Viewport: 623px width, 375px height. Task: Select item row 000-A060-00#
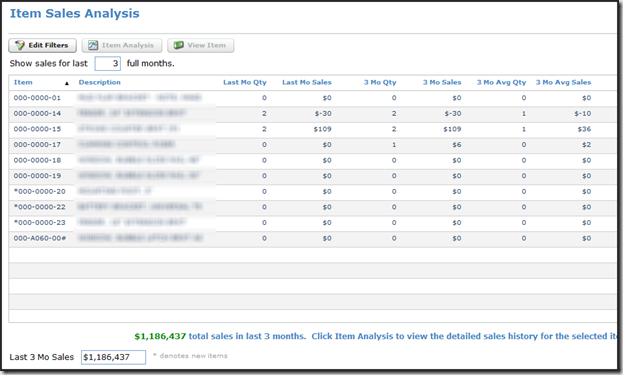pyautogui.click(x=313, y=238)
